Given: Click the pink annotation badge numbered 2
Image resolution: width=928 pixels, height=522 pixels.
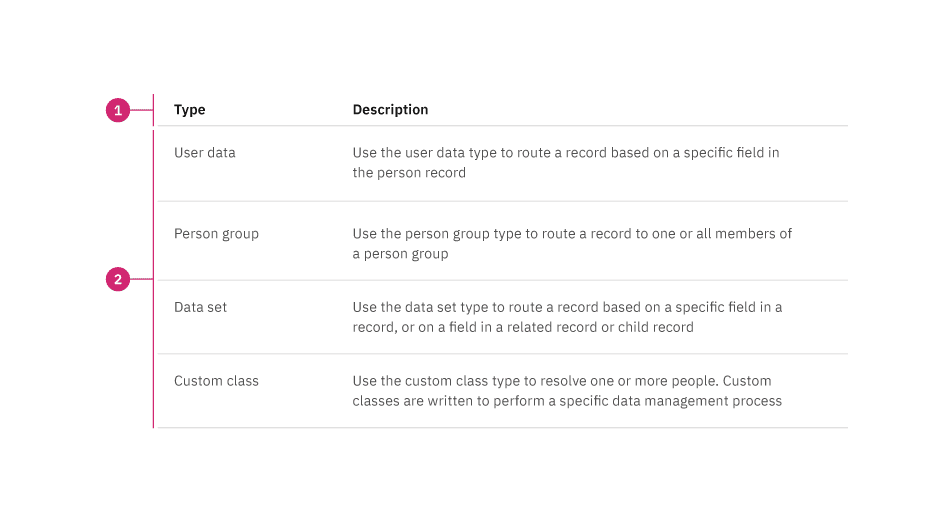Looking at the screenshot, I should coord(118,280).
